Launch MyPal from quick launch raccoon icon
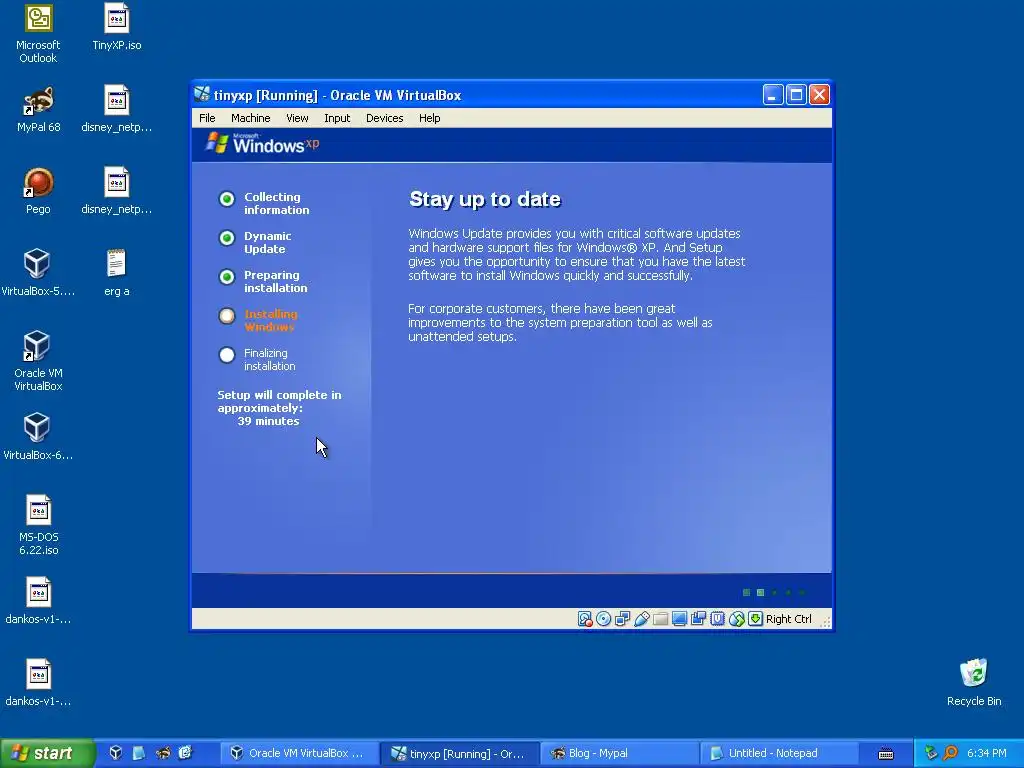 pos(163,753)
